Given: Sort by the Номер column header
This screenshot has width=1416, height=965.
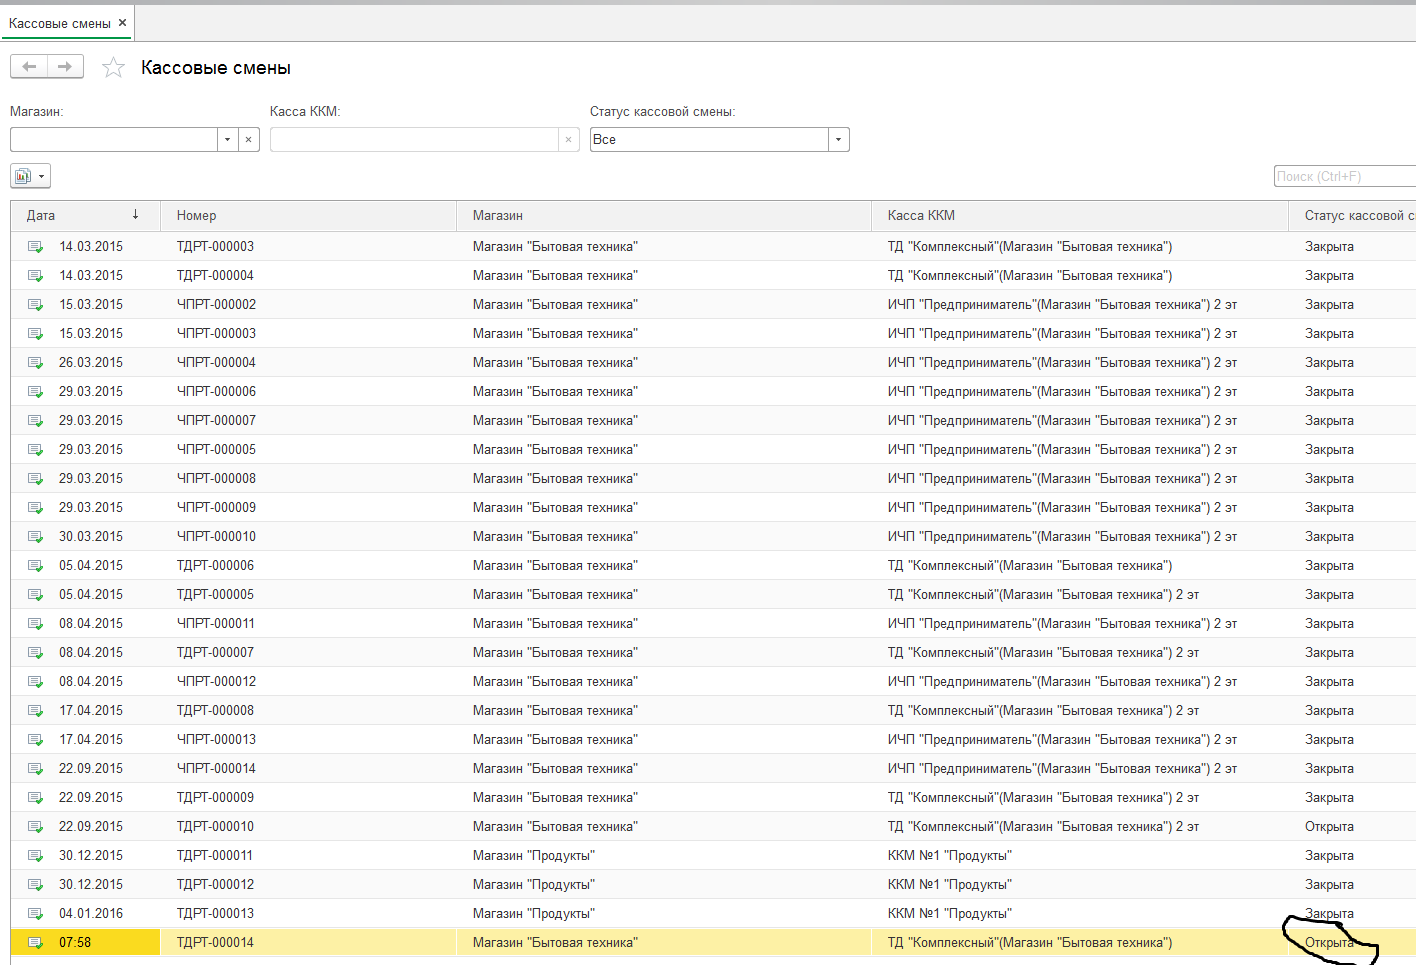Looking at the screenshot, I should (308, 215).
